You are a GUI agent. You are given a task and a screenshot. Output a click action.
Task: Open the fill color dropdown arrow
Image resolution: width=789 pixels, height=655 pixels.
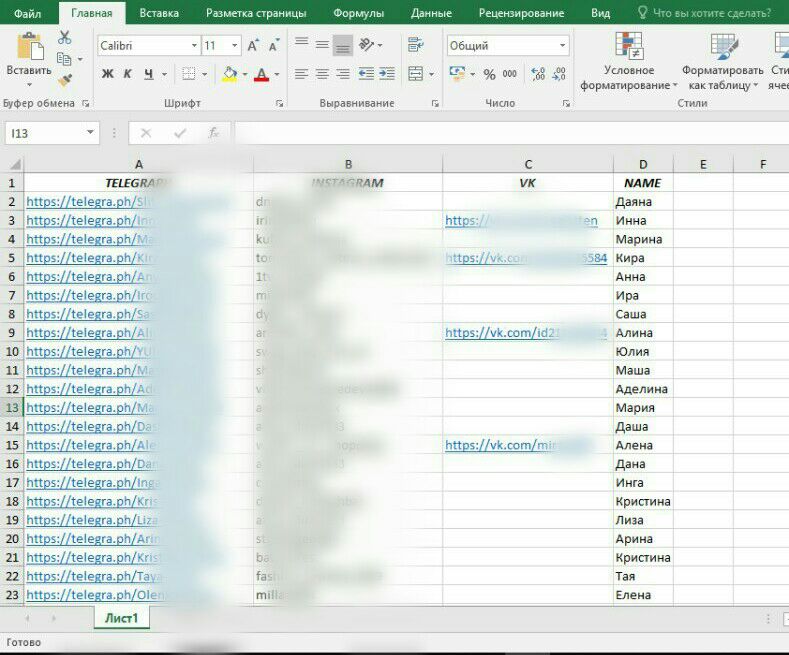coord(245,74)
